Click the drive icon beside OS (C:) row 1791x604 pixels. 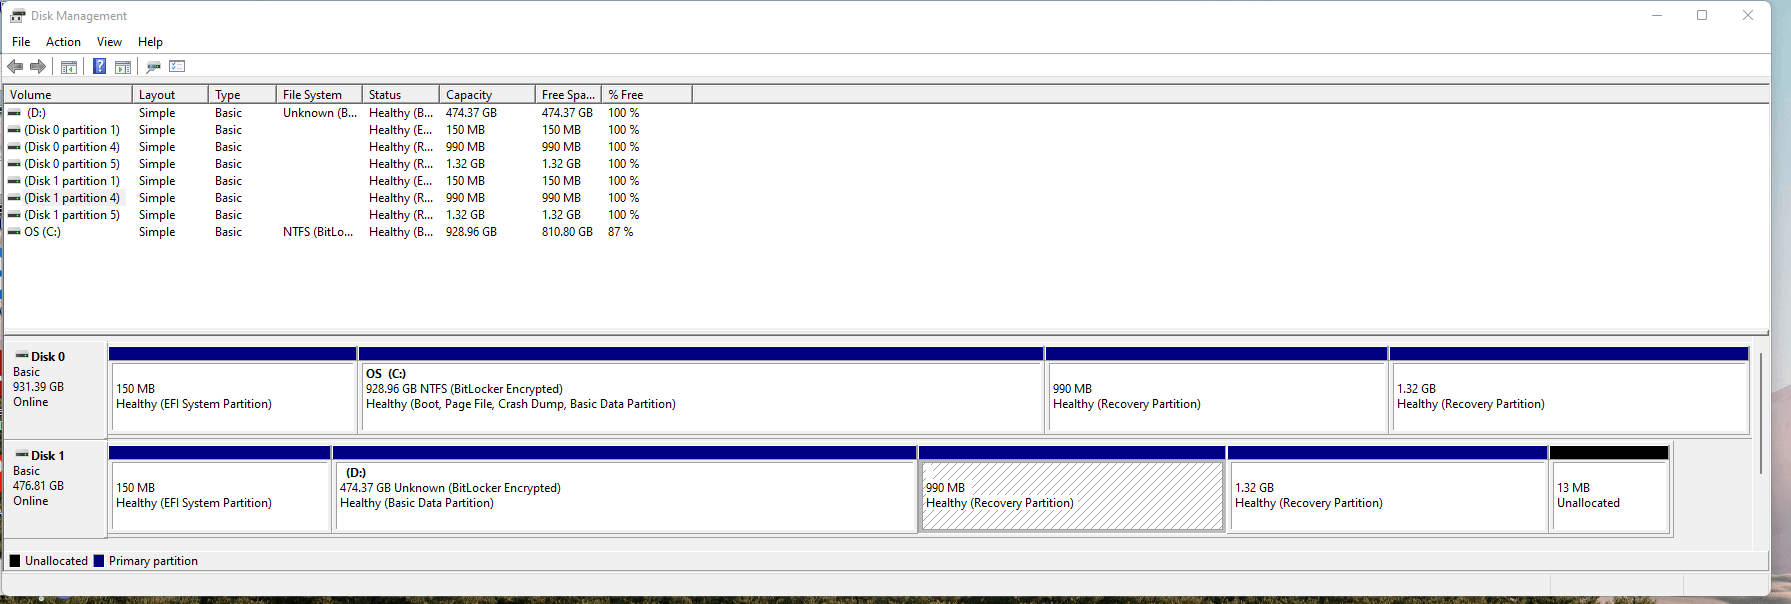[x=14, y=232]
